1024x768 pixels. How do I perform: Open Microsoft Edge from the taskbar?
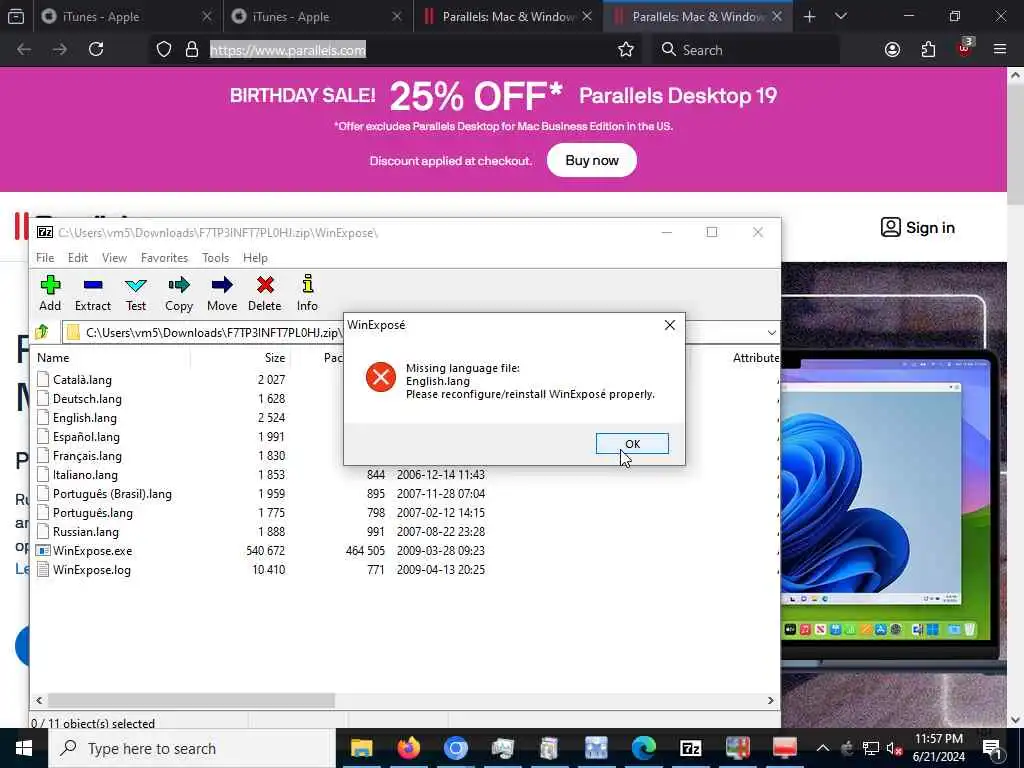coord(644,748)
